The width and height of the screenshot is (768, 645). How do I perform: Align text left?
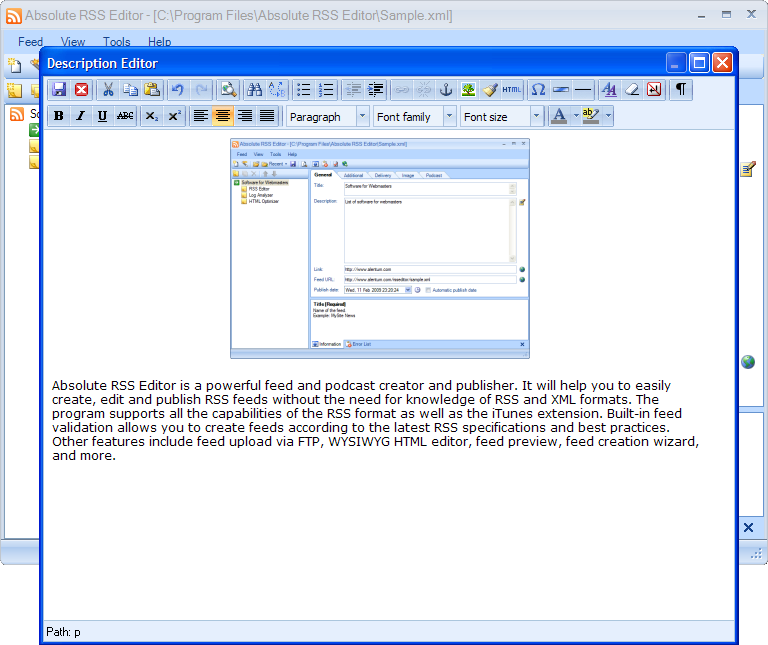[200, 116]
